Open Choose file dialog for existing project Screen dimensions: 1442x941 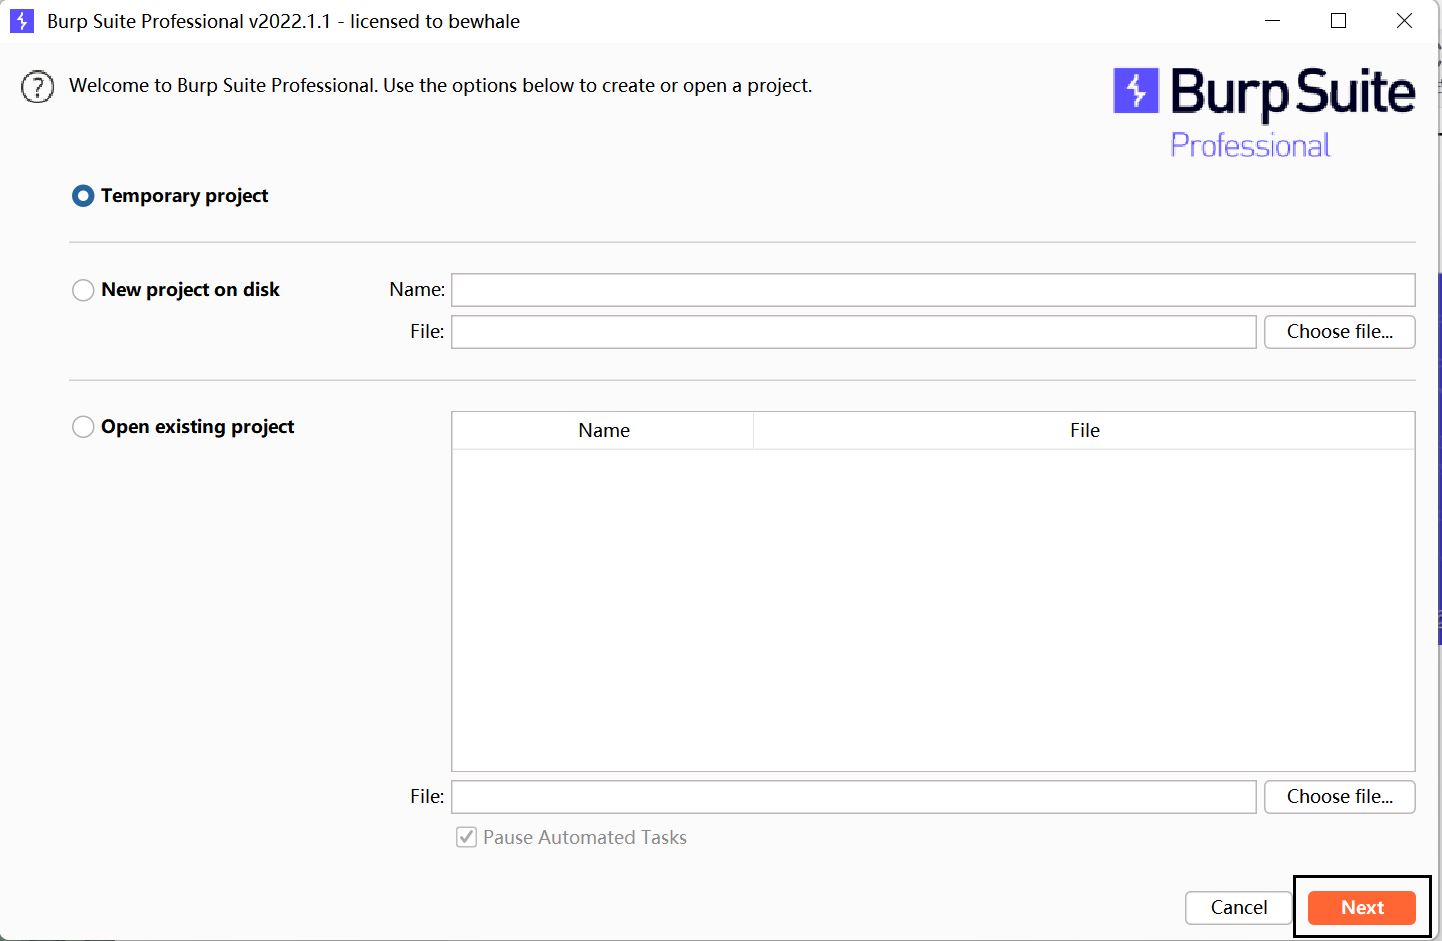1339,796
